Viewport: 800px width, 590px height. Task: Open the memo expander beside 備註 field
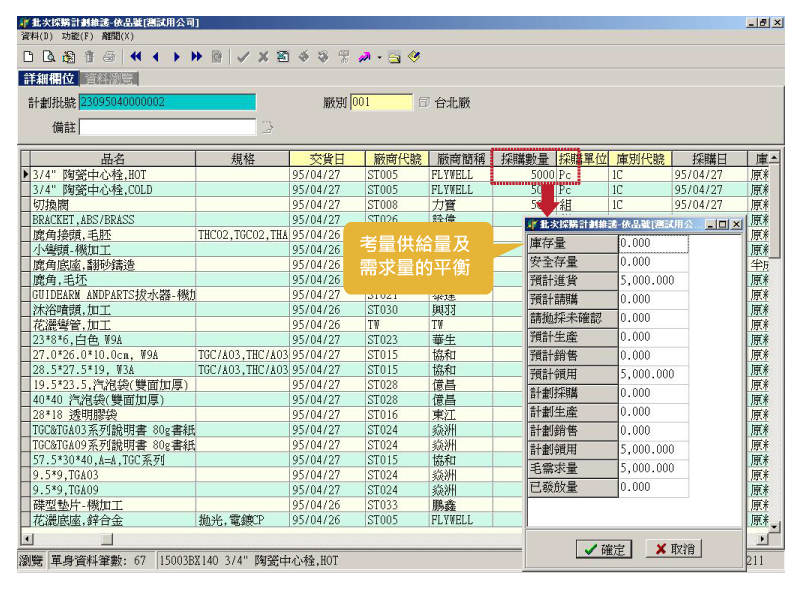pyautogui.click(x=267, y=127)
